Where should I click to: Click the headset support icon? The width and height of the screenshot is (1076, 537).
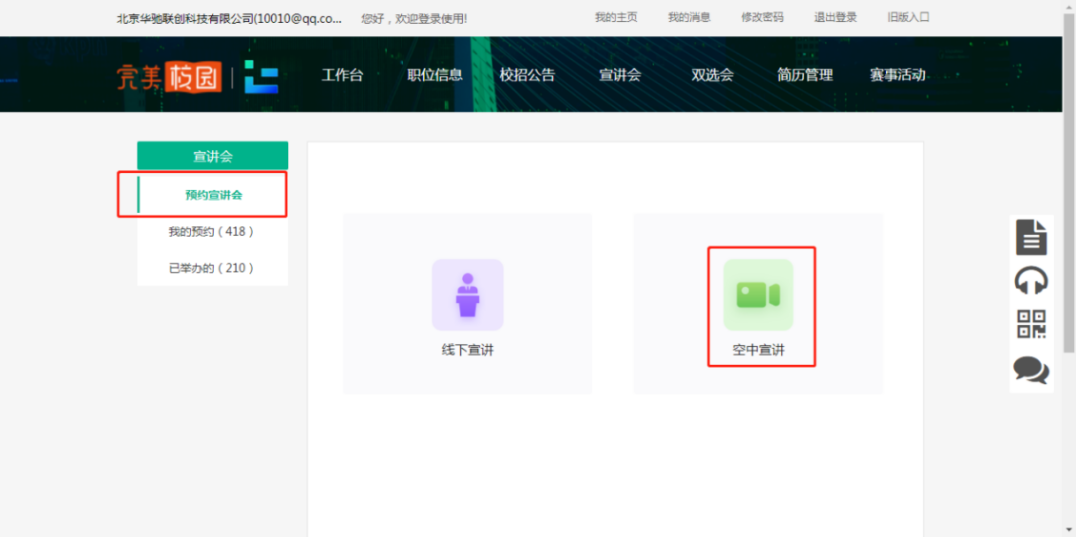click(1031, 281)
